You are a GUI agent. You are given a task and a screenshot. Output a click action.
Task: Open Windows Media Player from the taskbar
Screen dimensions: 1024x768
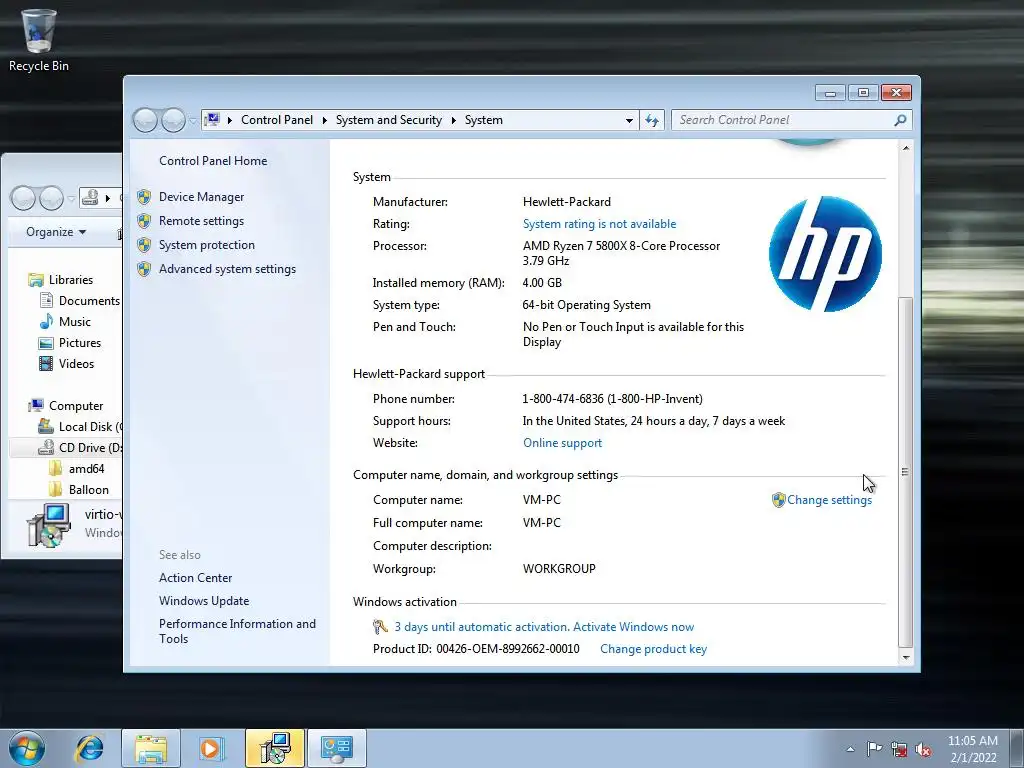point(212,748)
